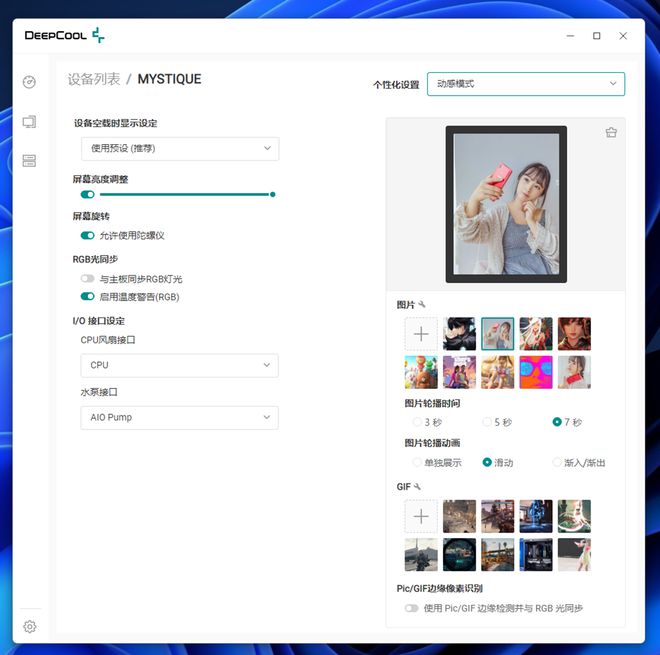Add a new GIF with plus tile
Image resolution: width=660 pixels, height=655 pixels.
[421, 516]
